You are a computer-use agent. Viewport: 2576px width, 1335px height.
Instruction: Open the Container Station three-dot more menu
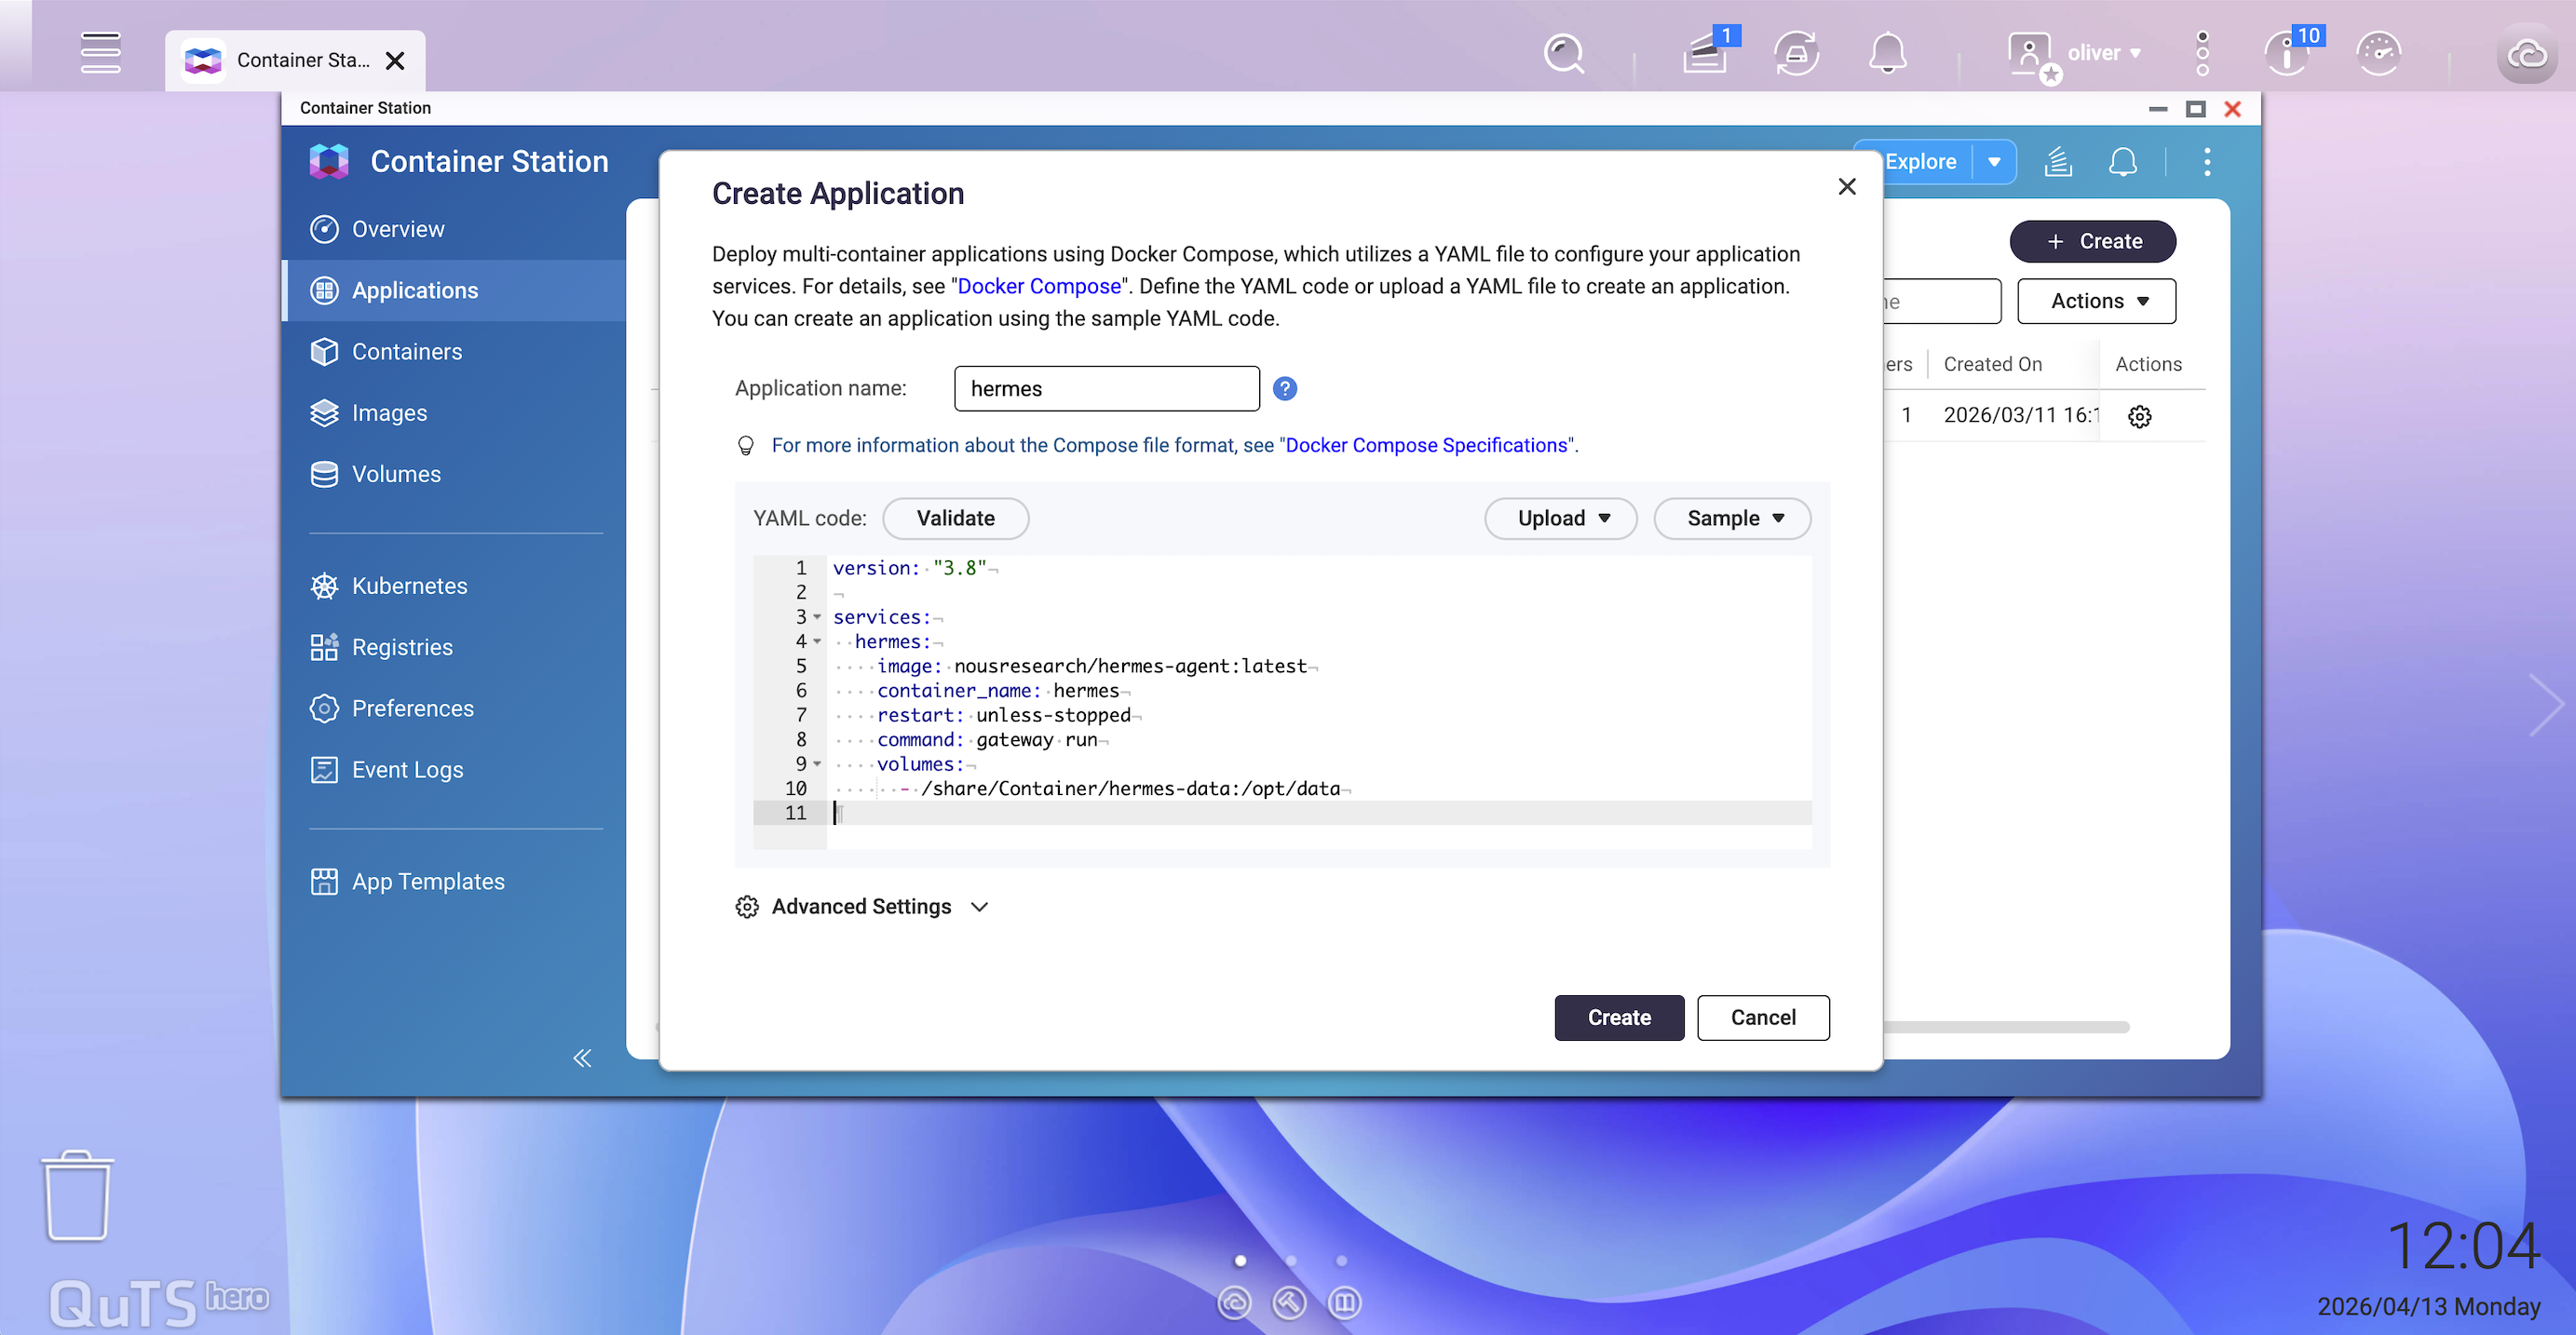tap(2207, 162)
